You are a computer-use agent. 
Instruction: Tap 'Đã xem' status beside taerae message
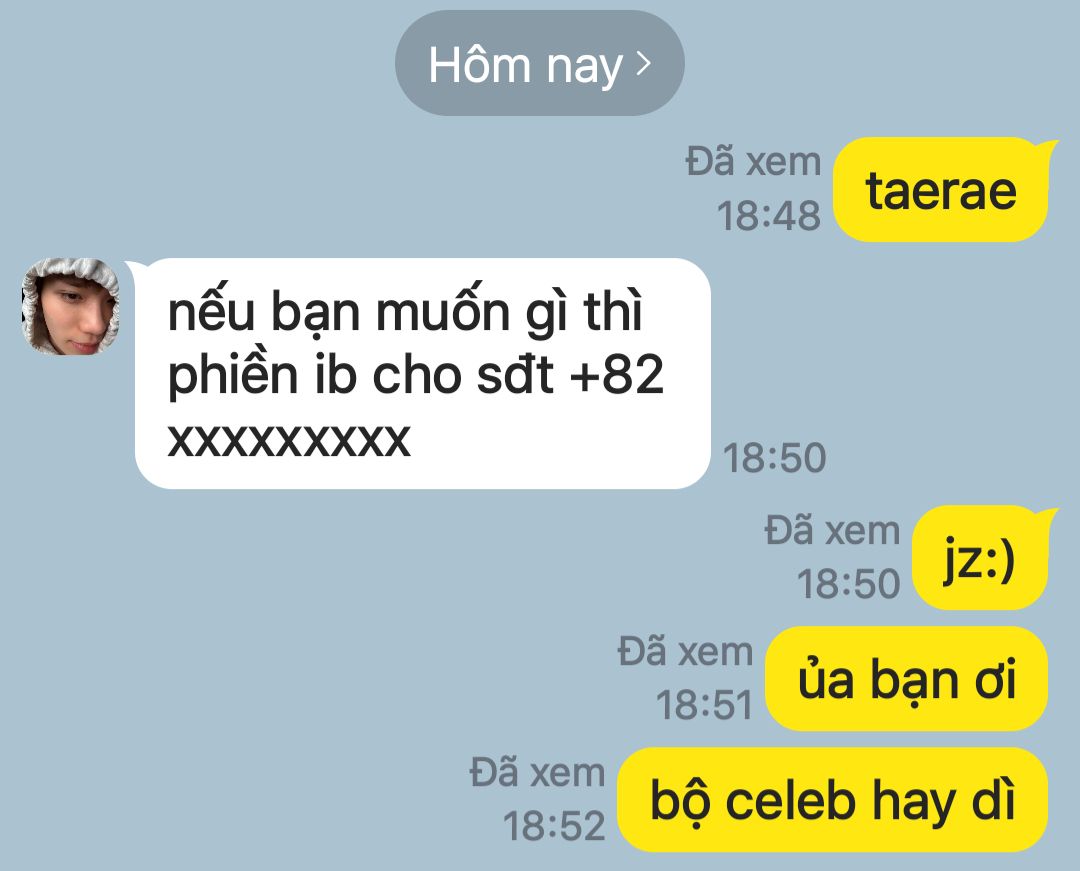pos(753,162)
